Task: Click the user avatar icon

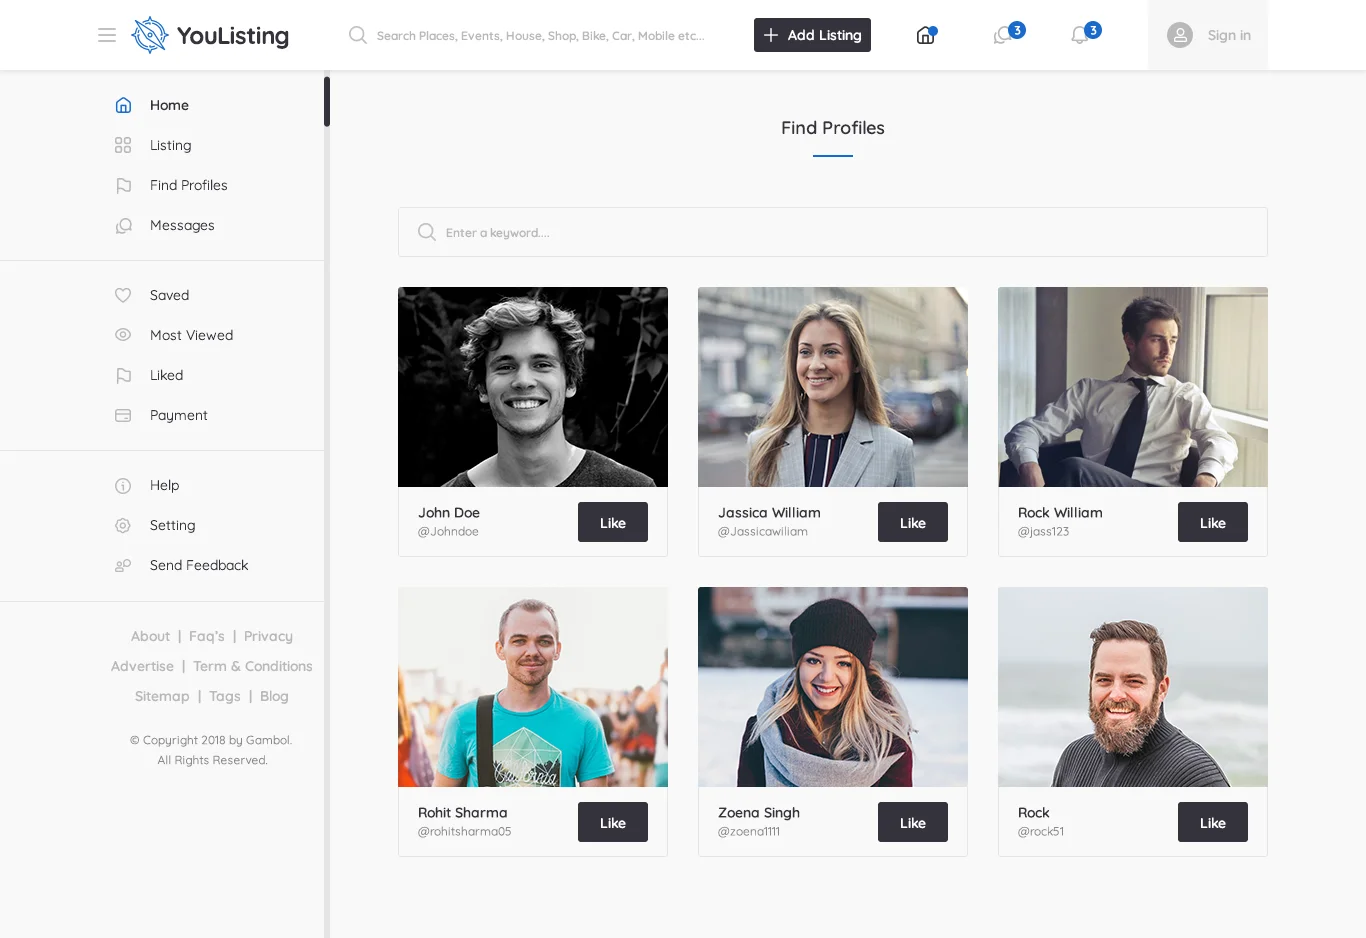Action: click(1180, 35)
